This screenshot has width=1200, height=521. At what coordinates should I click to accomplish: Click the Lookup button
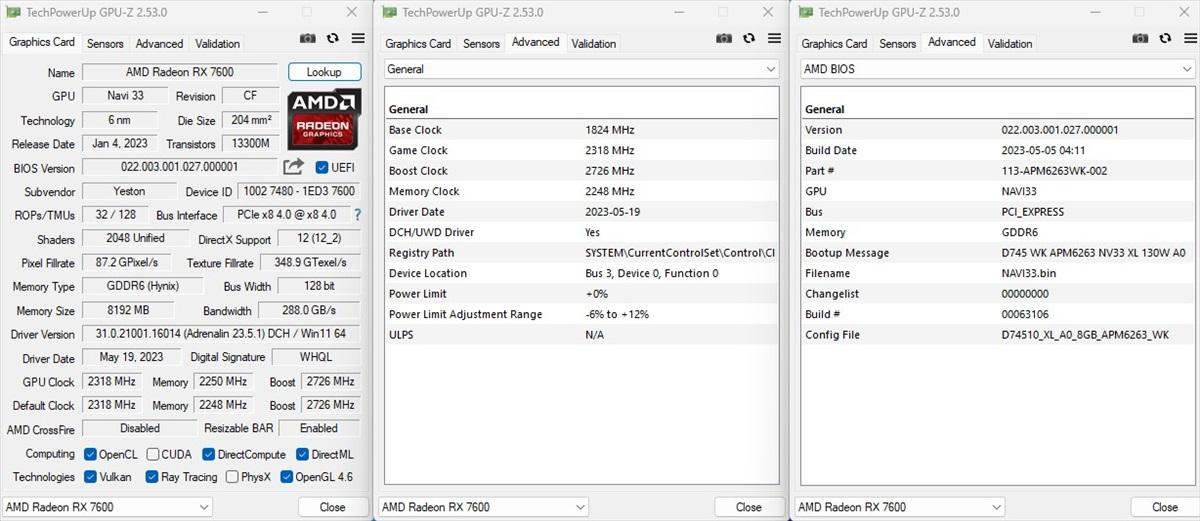point(324,72)
